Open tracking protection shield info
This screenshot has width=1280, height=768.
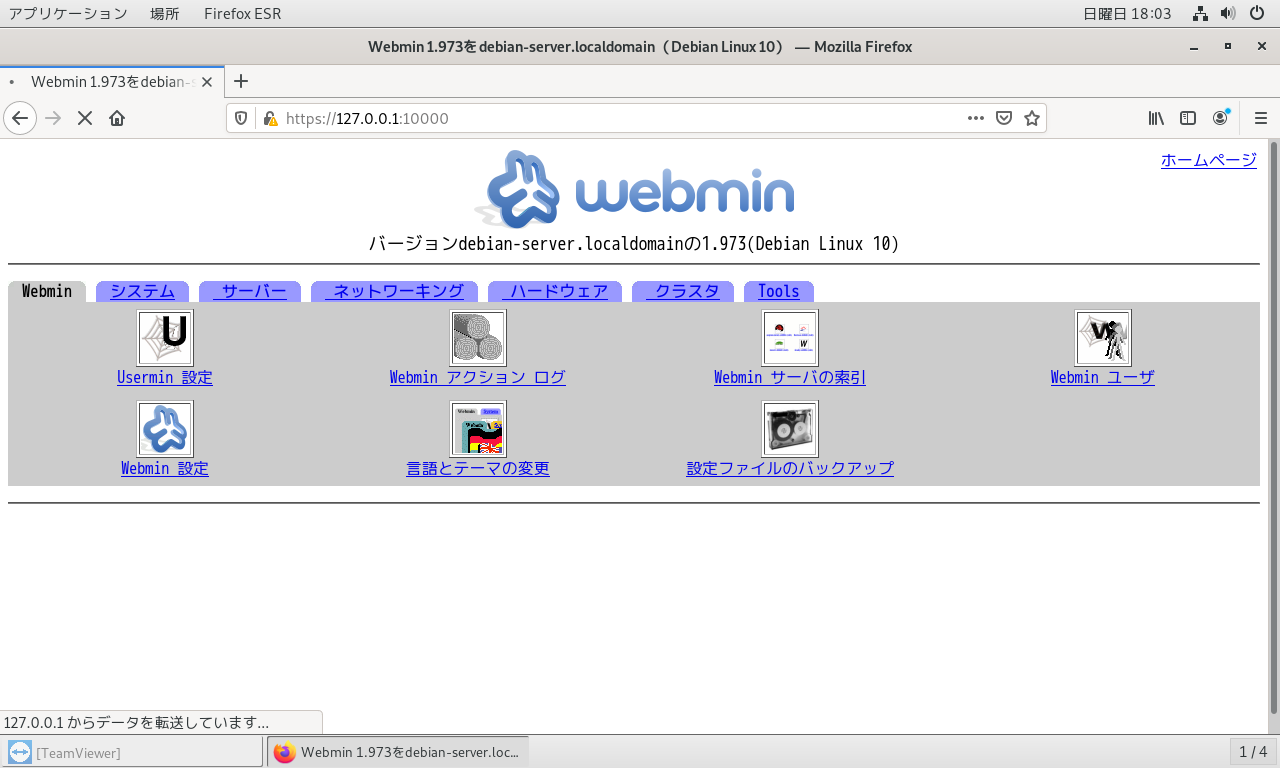click(x=241, y=118)
